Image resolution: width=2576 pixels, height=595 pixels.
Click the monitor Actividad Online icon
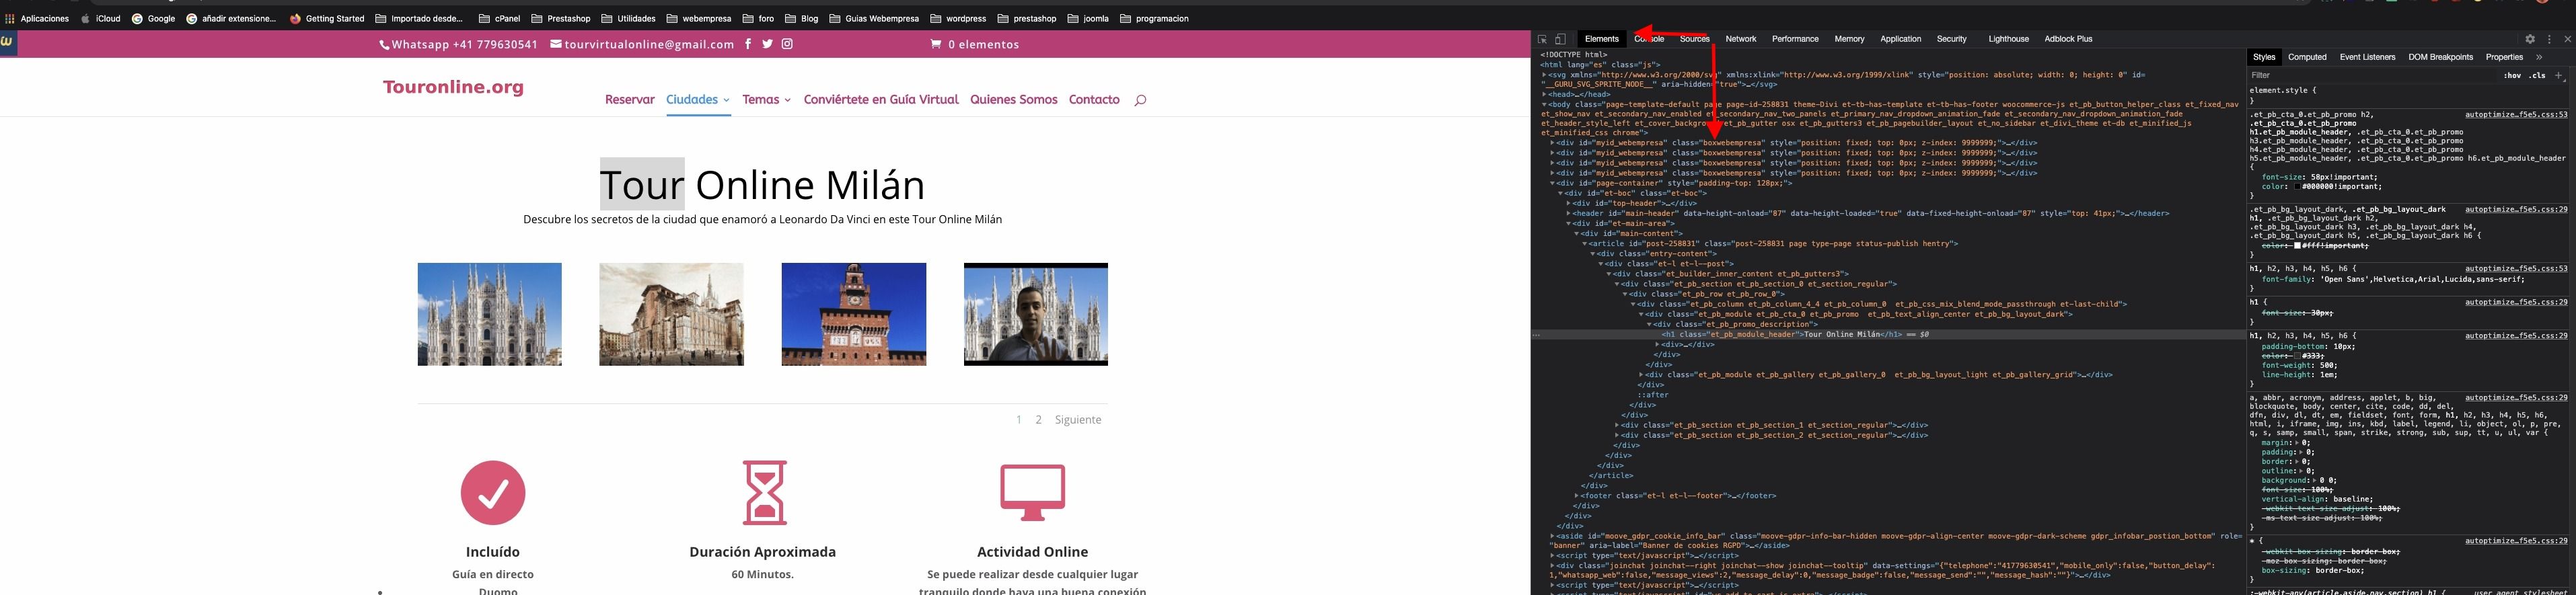click(1033, 493)
